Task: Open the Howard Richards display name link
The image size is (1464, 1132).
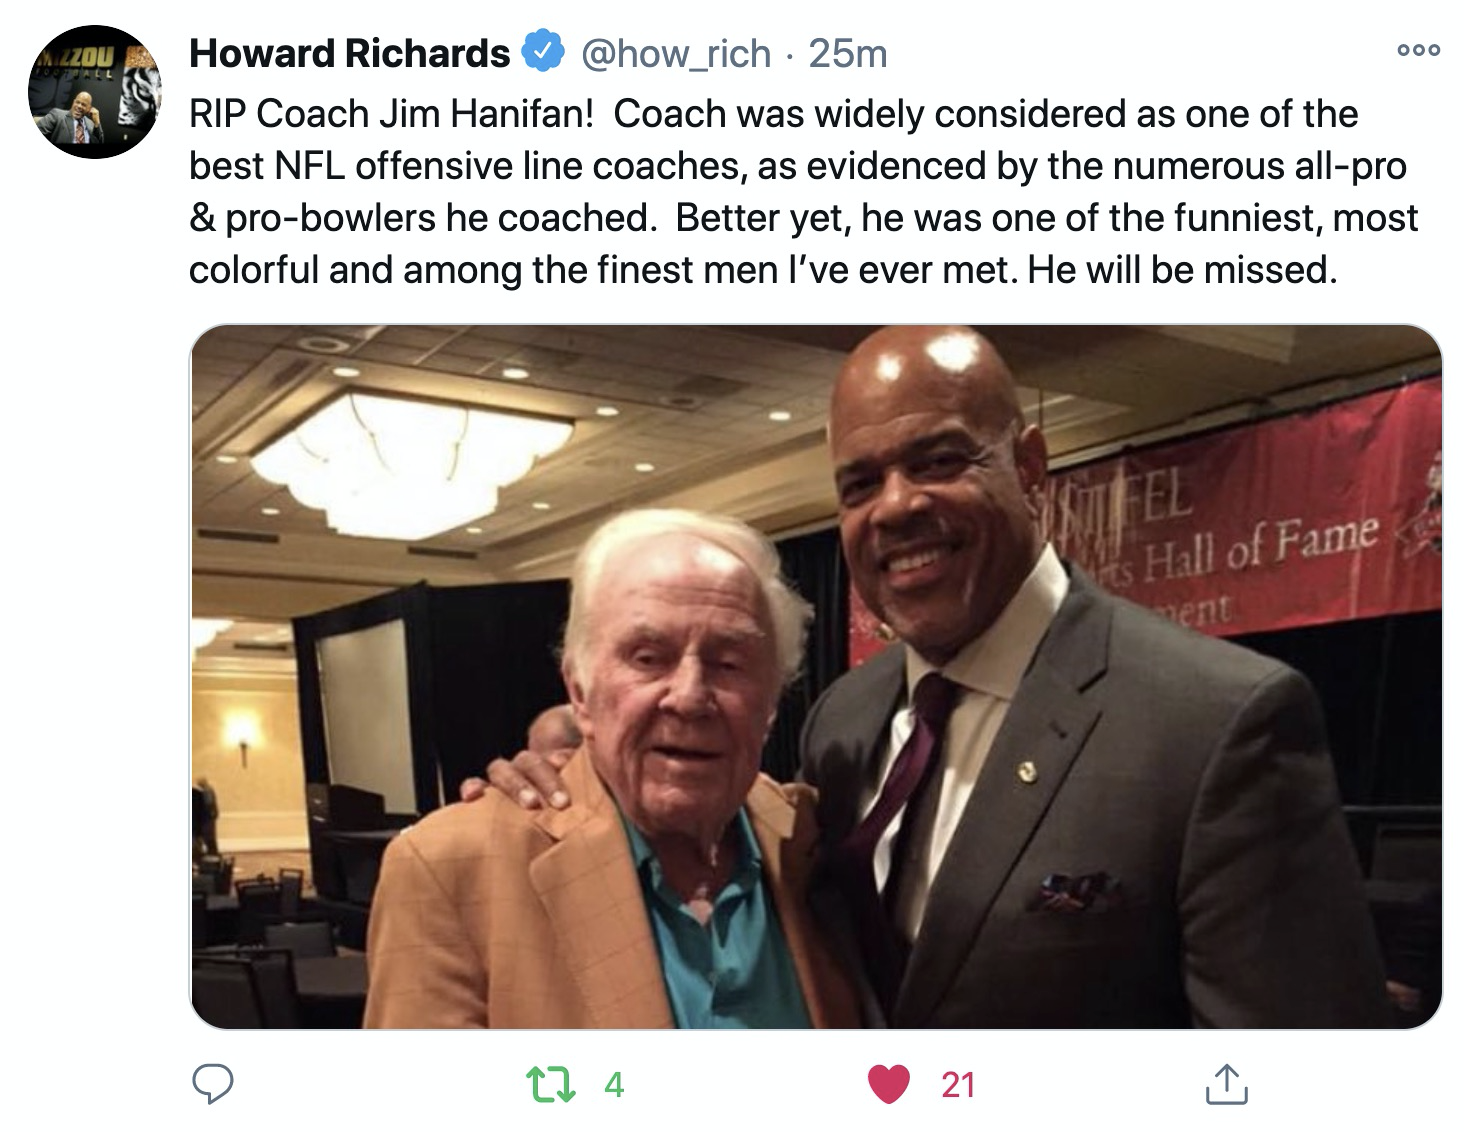Action: tap(350, 53)
